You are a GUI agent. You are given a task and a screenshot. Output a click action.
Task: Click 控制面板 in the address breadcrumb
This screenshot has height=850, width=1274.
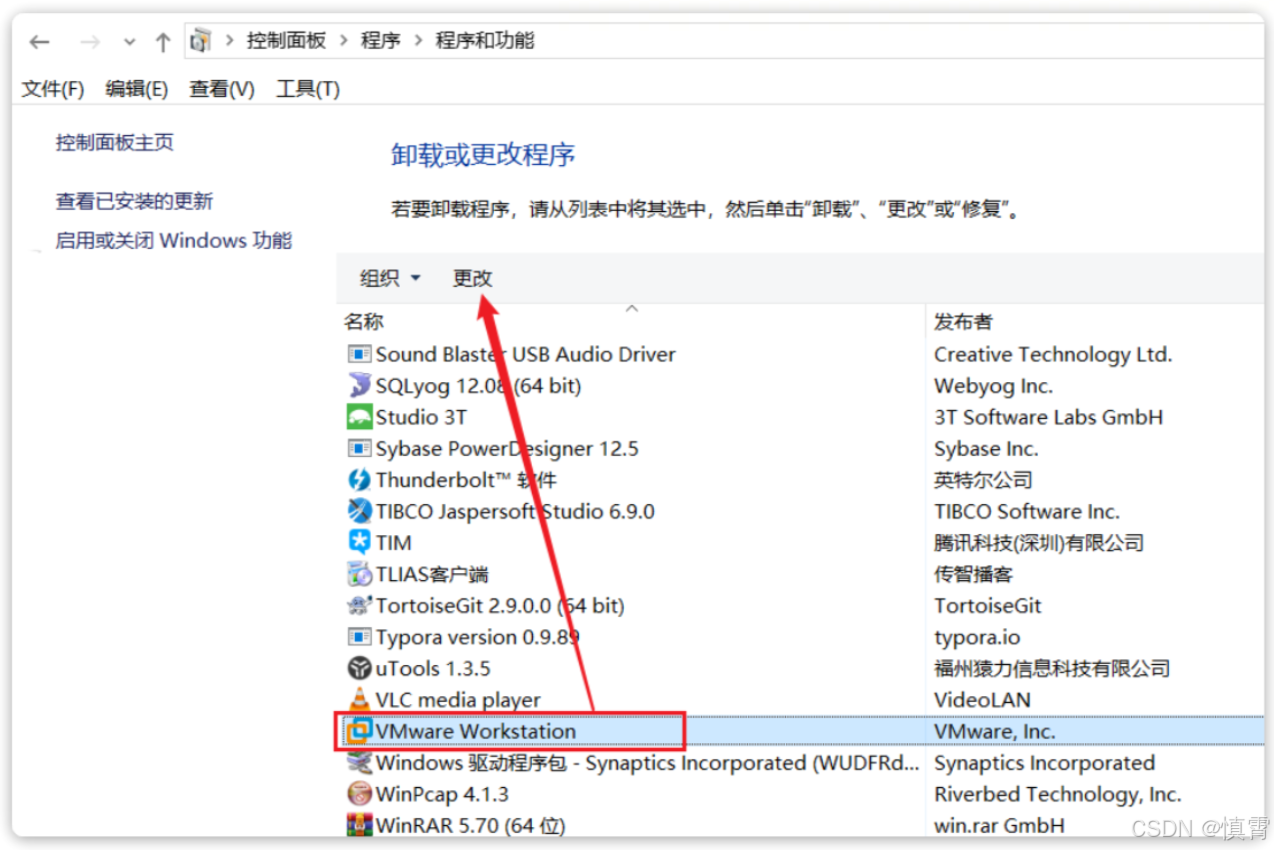click(287, 41)
